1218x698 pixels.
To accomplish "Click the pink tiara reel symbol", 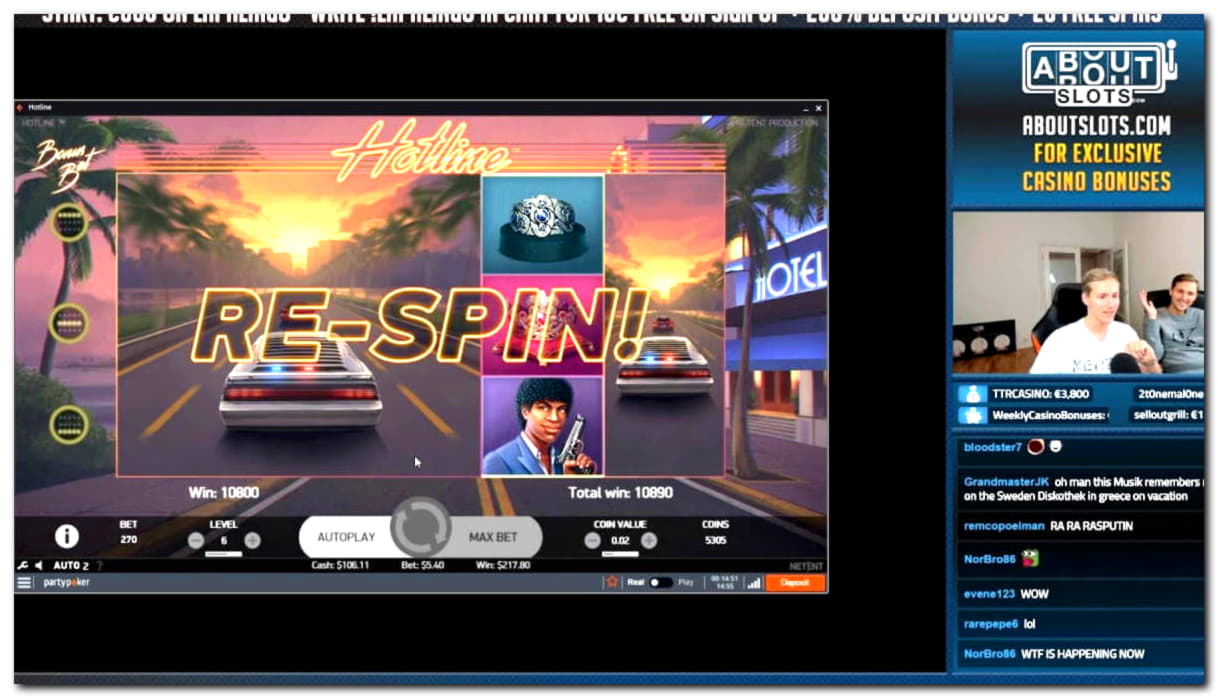I will [542, 325].
